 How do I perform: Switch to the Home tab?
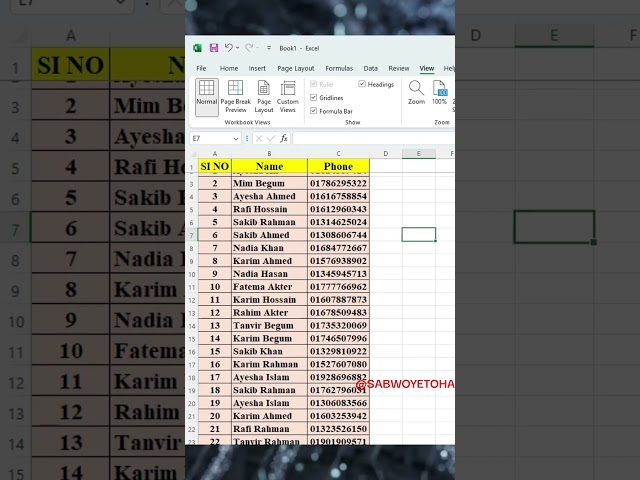pyautogui.click(x=229, y=68)
